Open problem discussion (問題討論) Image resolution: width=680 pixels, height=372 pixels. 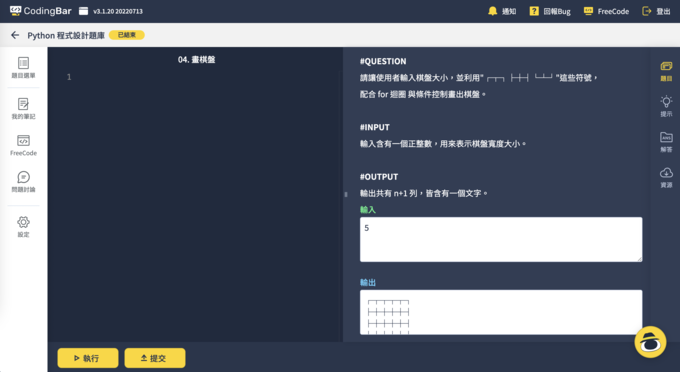[23, 182]
